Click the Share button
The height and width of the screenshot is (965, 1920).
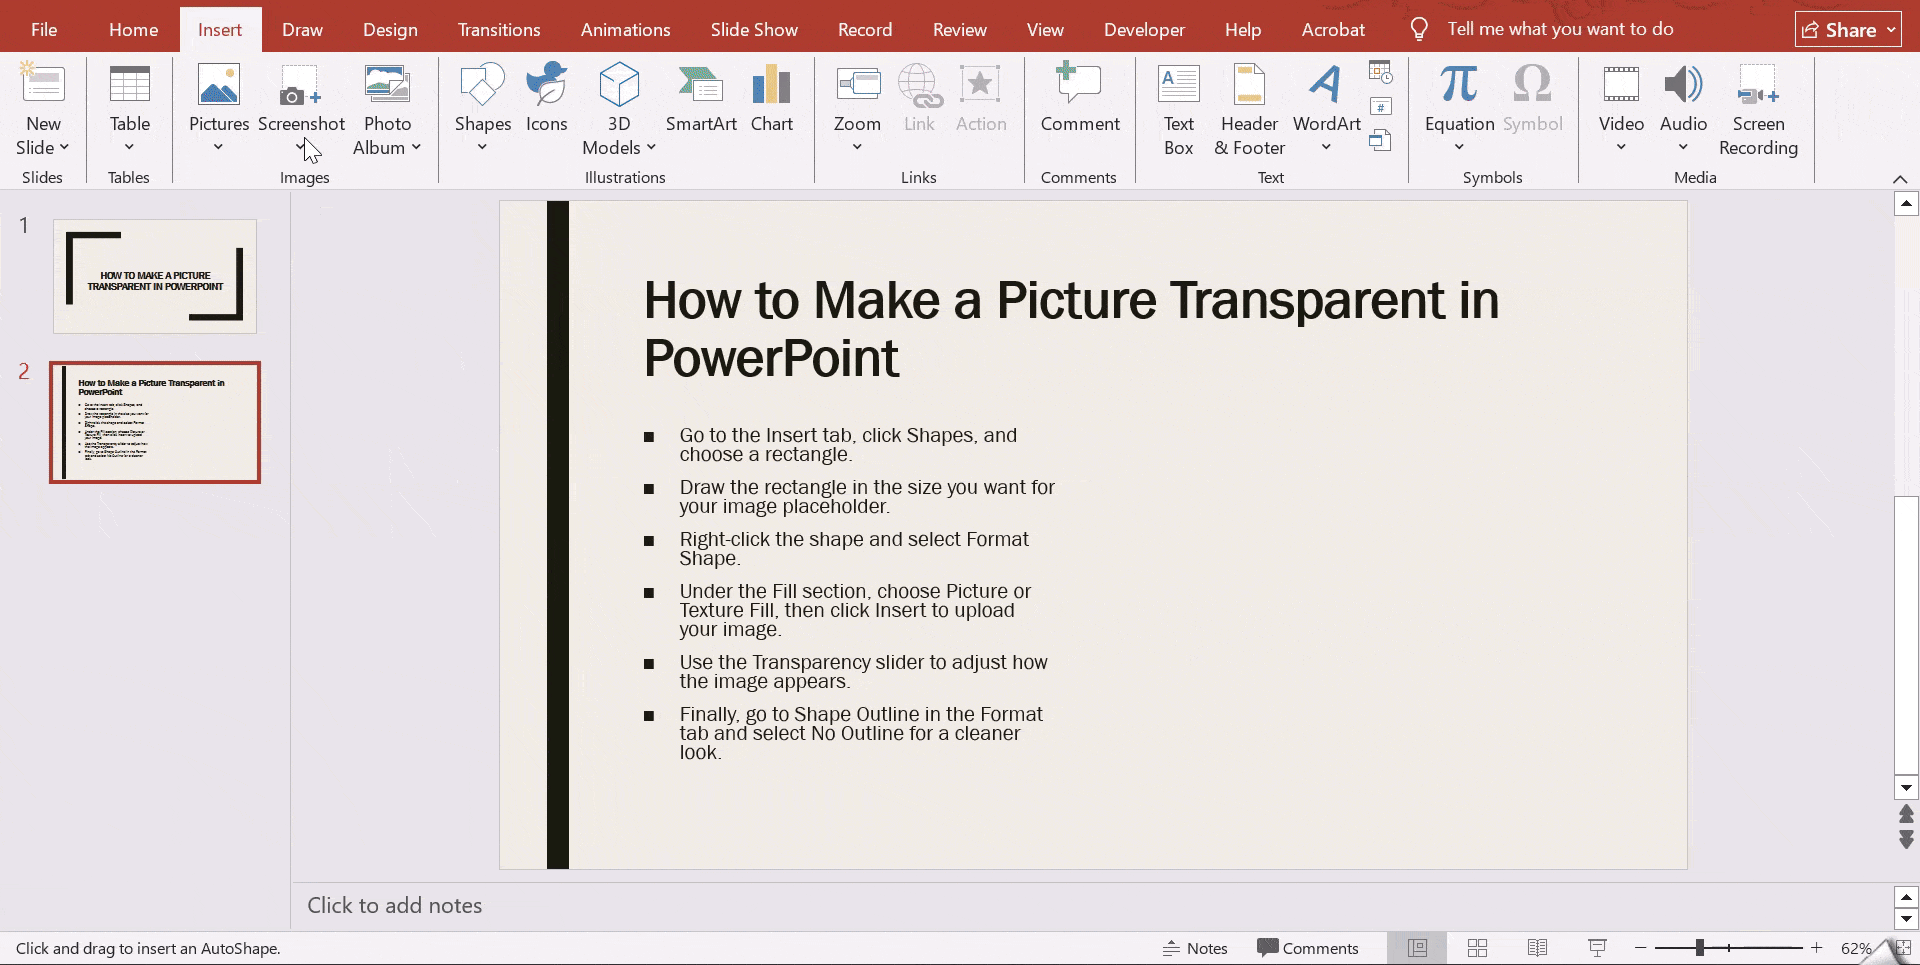(1846, 30)
